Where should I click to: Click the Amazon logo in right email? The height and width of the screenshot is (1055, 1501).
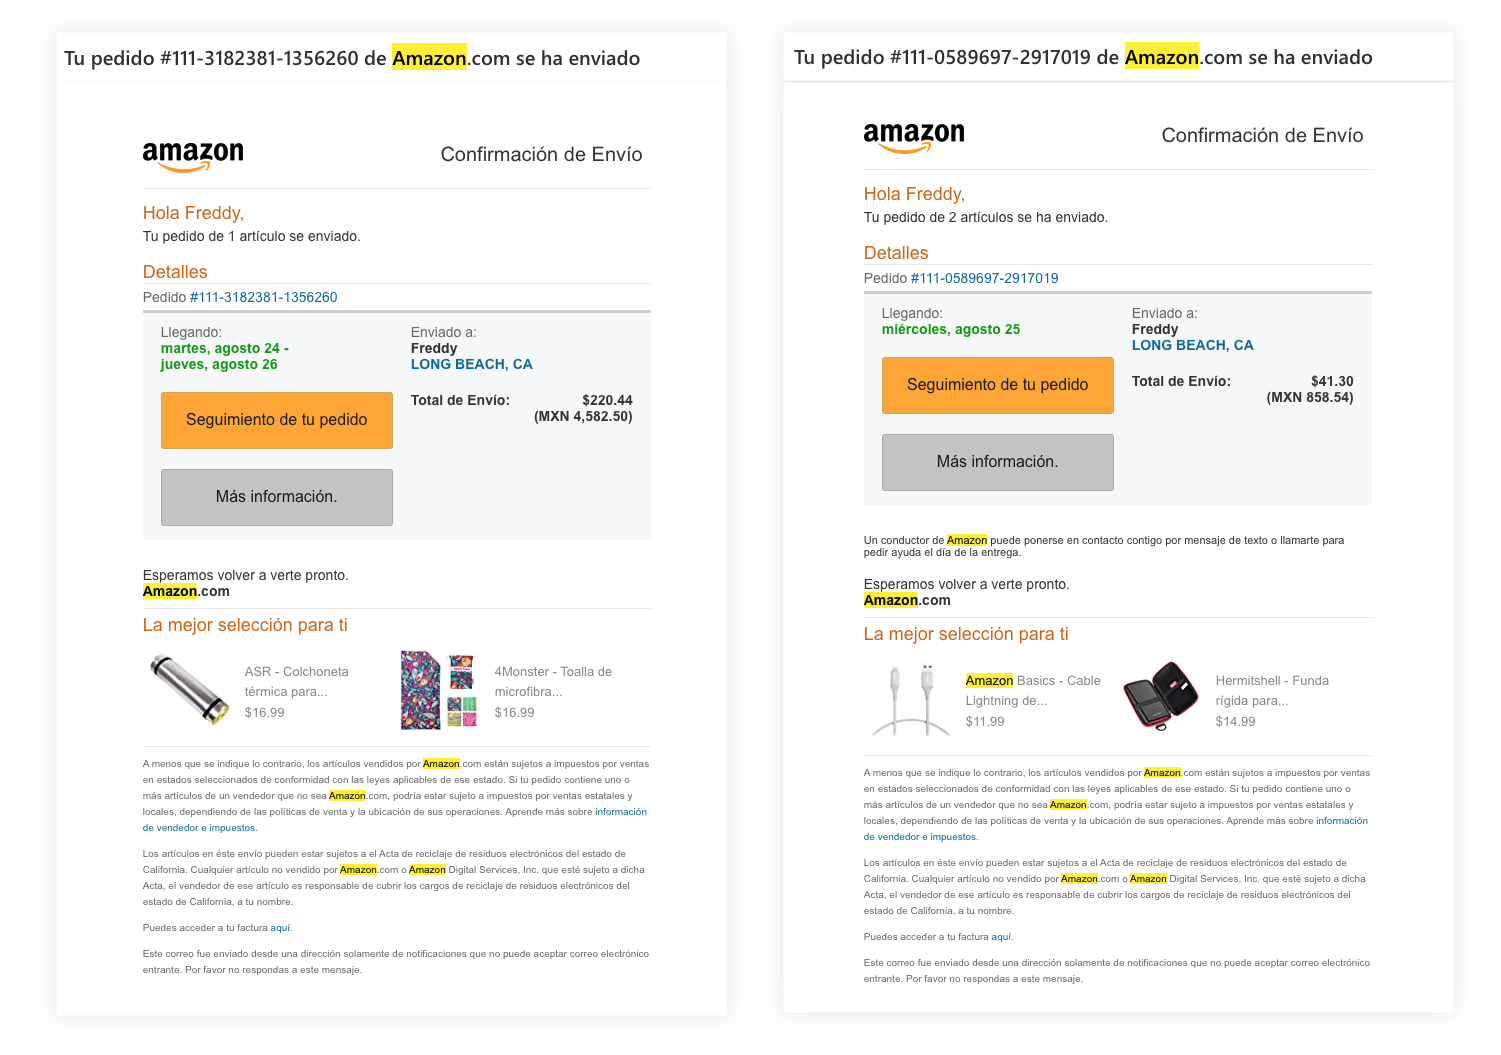[914, 136]
